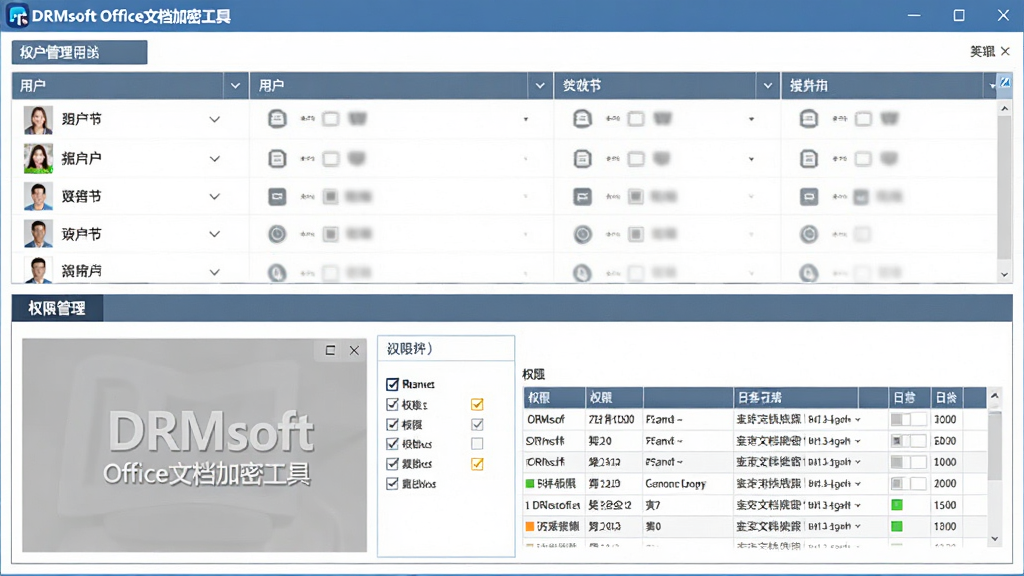Screen dimensions: 1024x576
Task: Click the fourth user row's clock icon in second column
Action: (277, 234)
